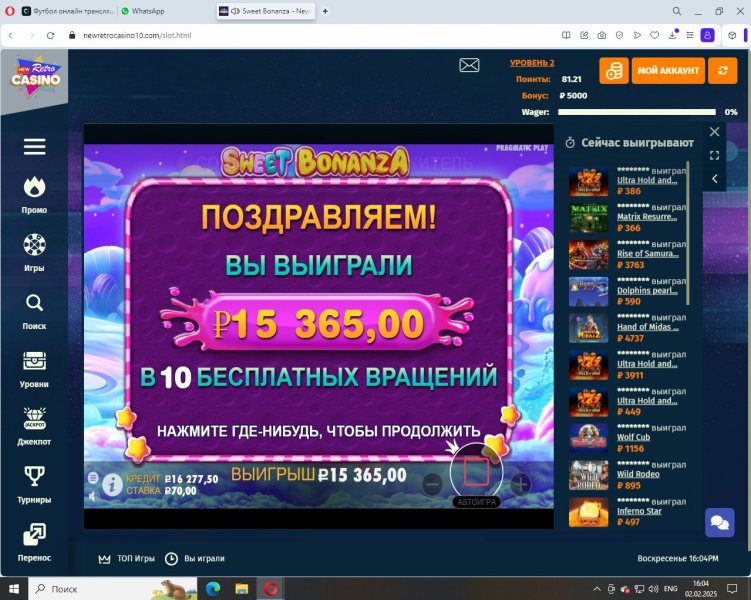Open ТОП Игры tab

(x=126, y=558)
